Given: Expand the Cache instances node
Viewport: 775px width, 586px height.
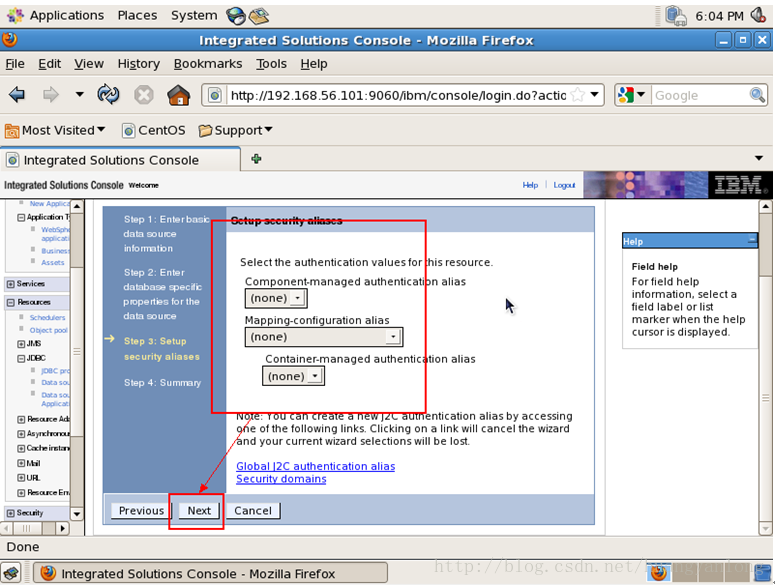Looking at the screenshot, I should (21, 448).
